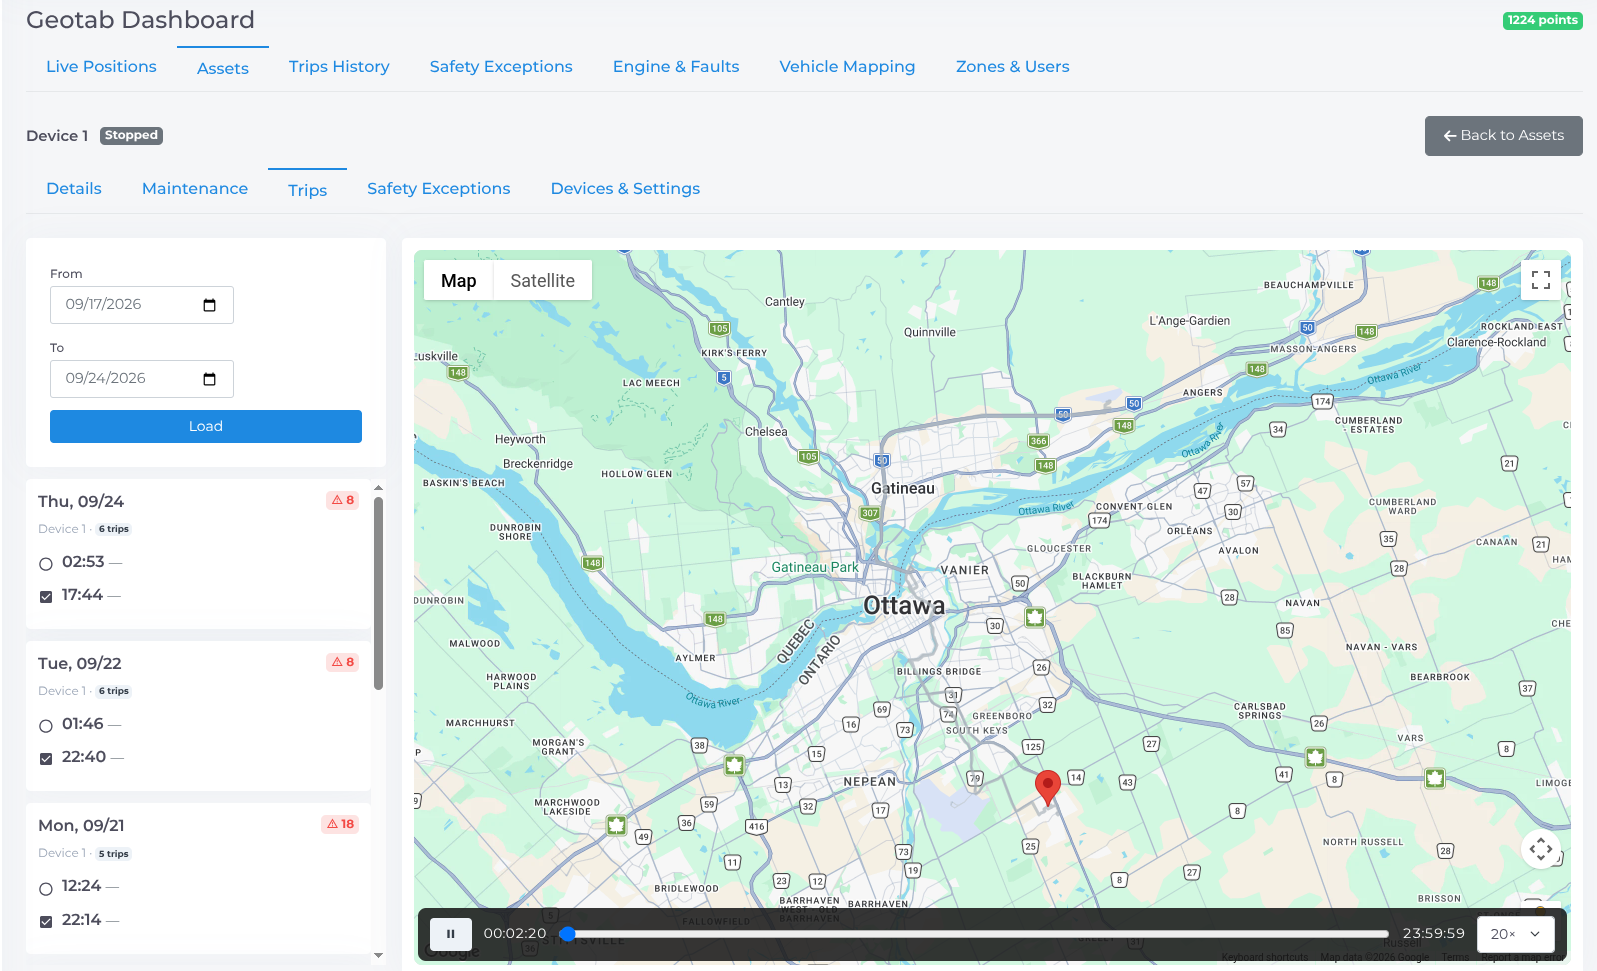Image resolution: width=1597 pixels, height=971 pixels.
Task: Click the Load button
Action: [206, 426]
